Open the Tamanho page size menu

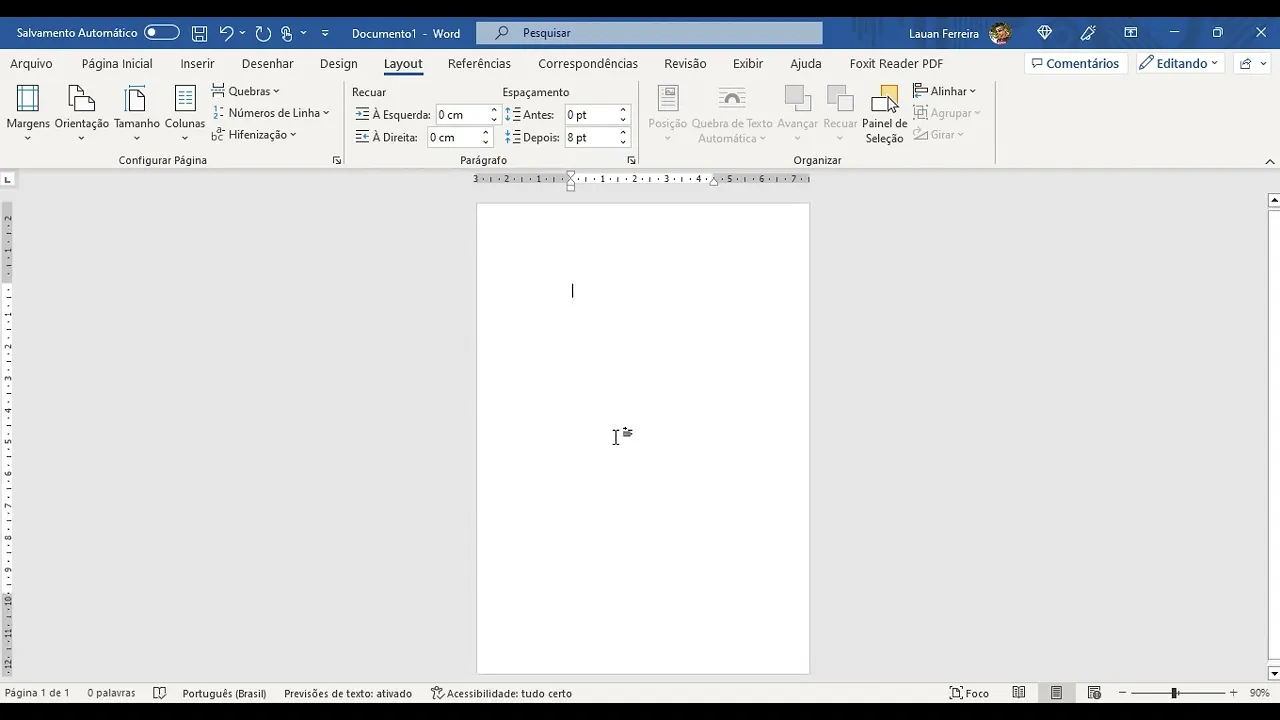click(x=137, y=113)
